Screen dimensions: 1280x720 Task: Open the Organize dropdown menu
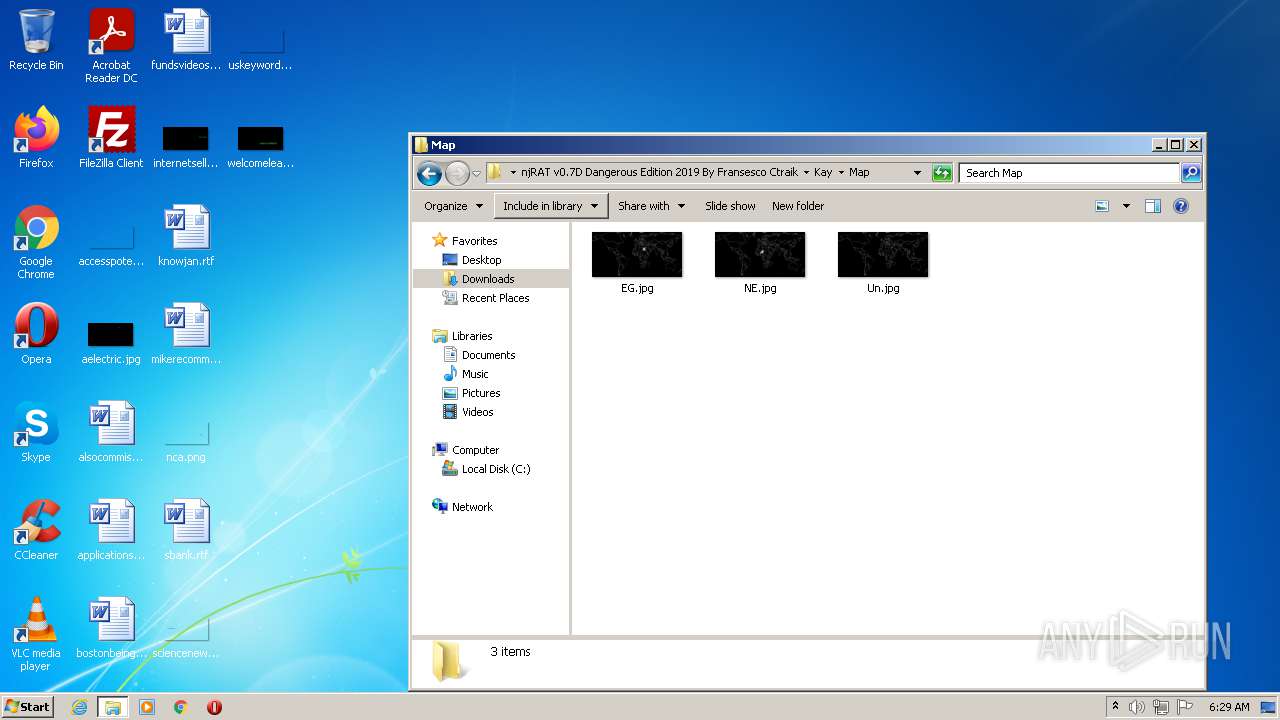[453, 206]
